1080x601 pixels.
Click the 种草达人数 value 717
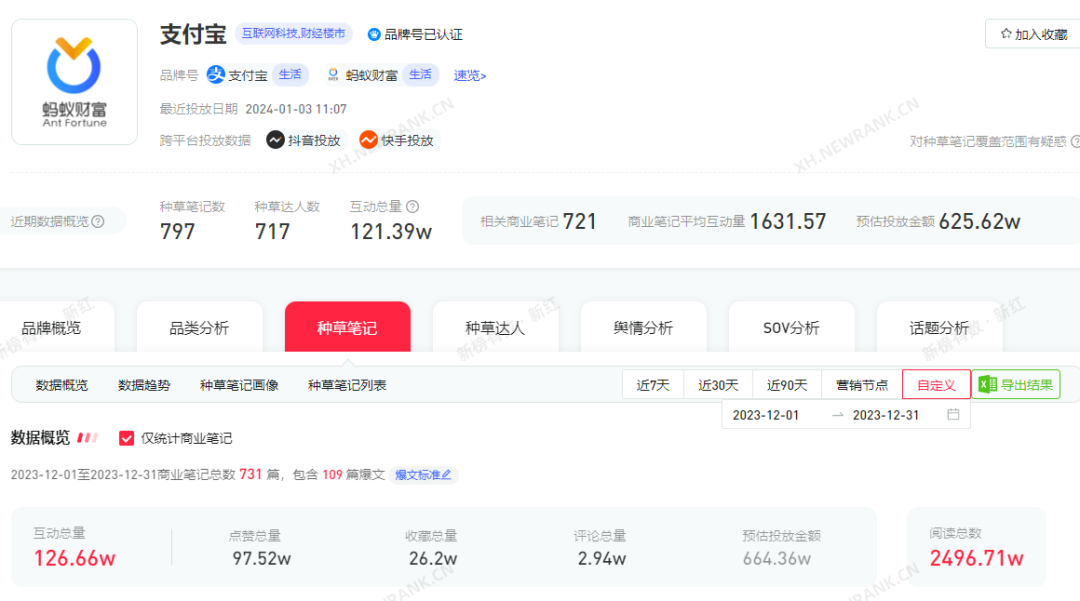(273, 232)
